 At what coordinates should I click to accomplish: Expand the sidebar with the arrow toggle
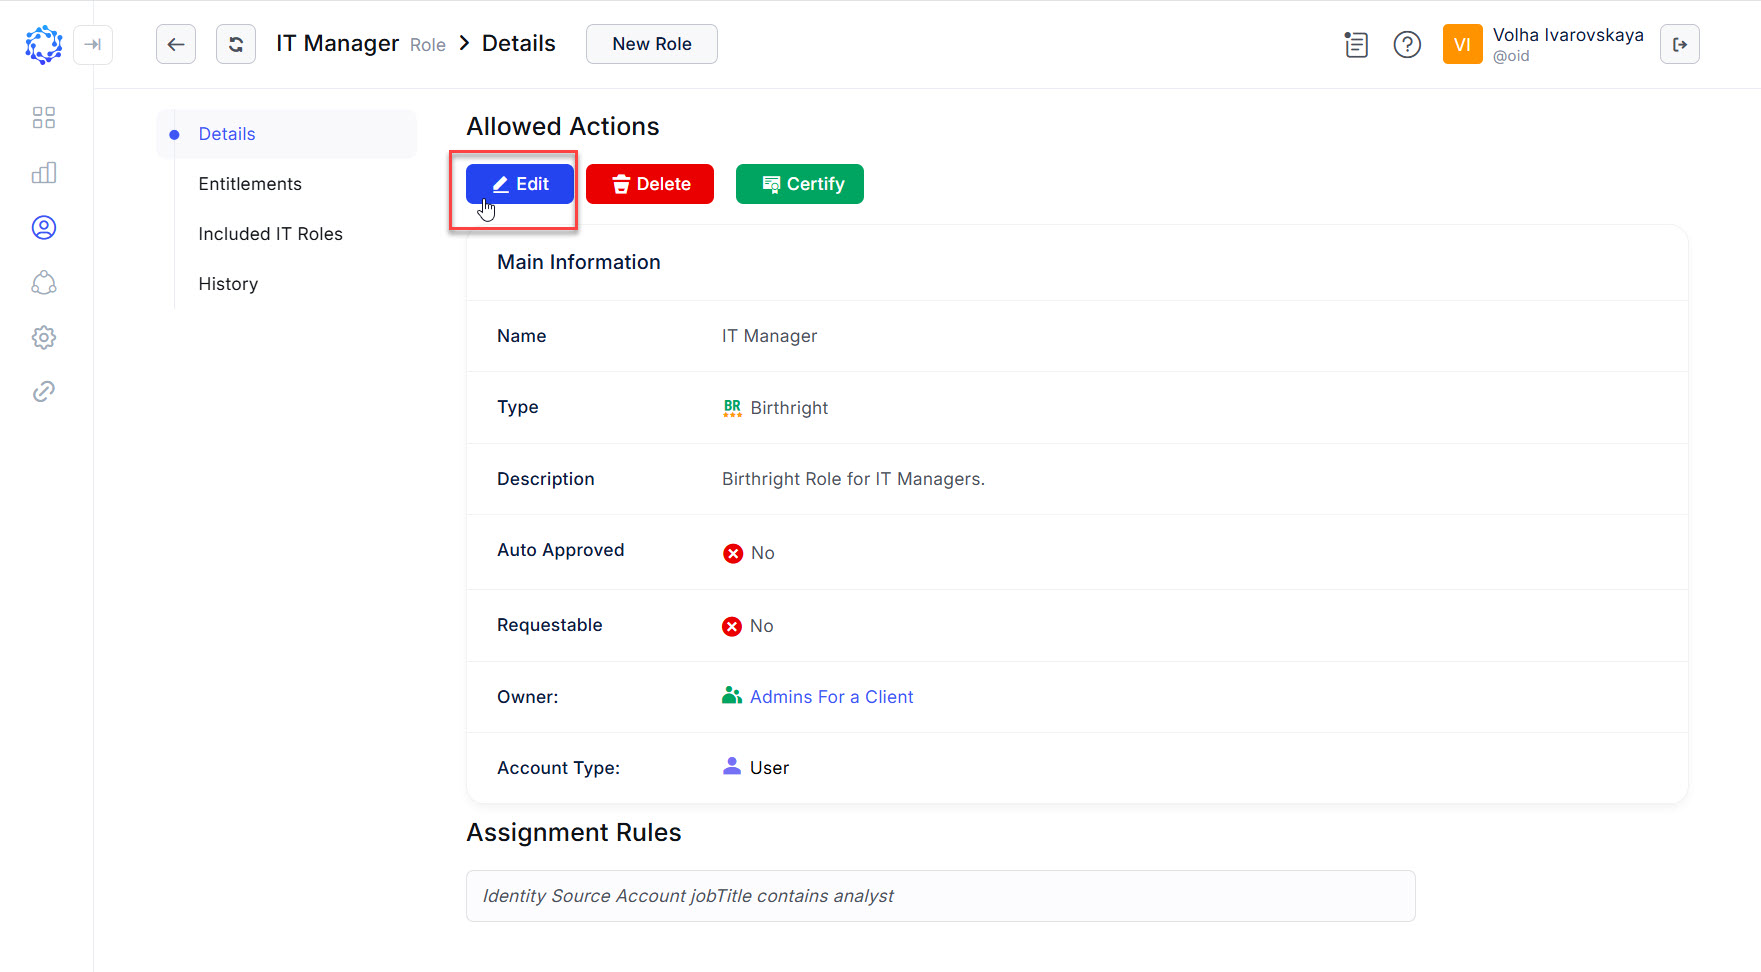point(93,45)
